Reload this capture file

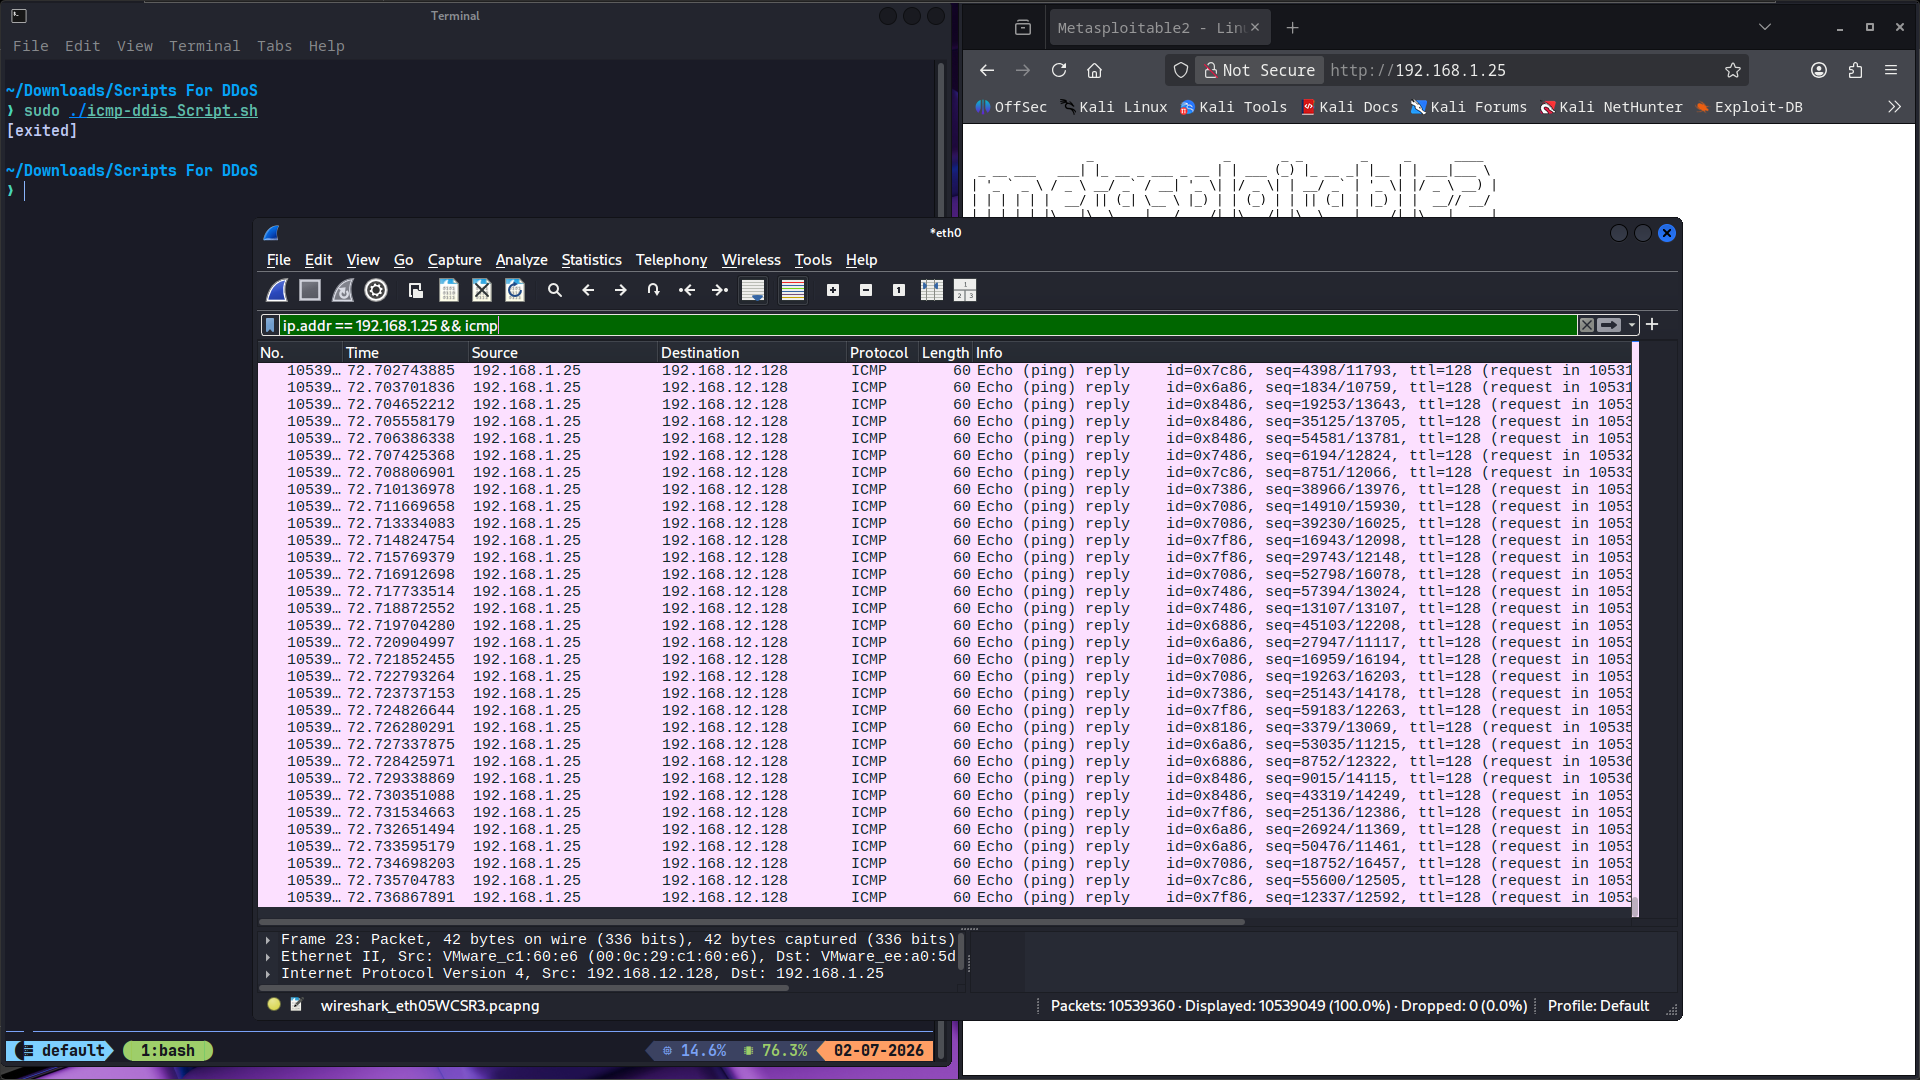coord(515,290)
